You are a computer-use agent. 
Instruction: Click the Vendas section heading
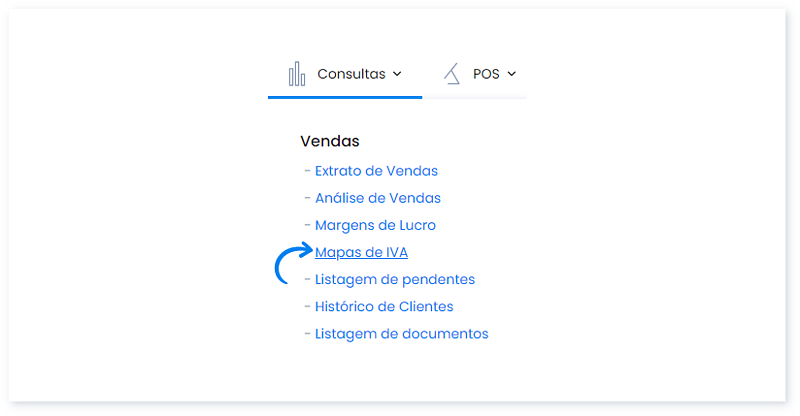coord(329,141)
